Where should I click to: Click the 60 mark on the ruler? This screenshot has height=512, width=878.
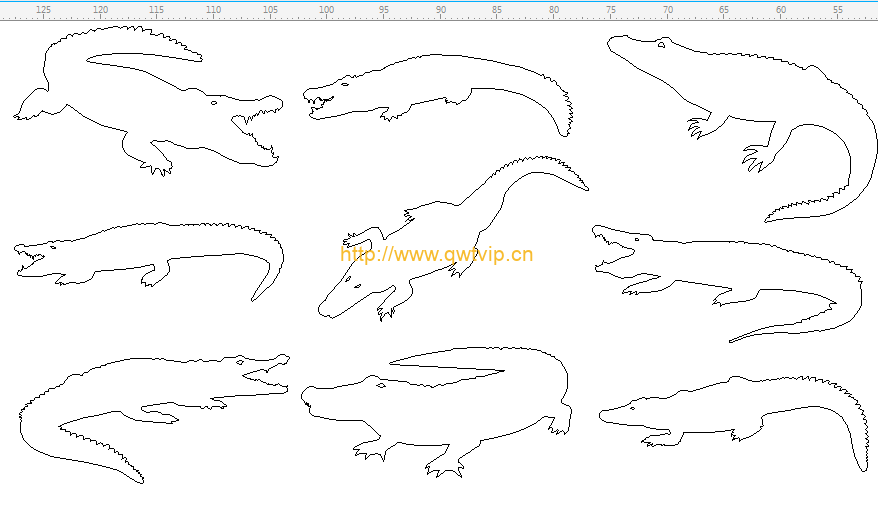pyautogui.click(x=781, y=10)
